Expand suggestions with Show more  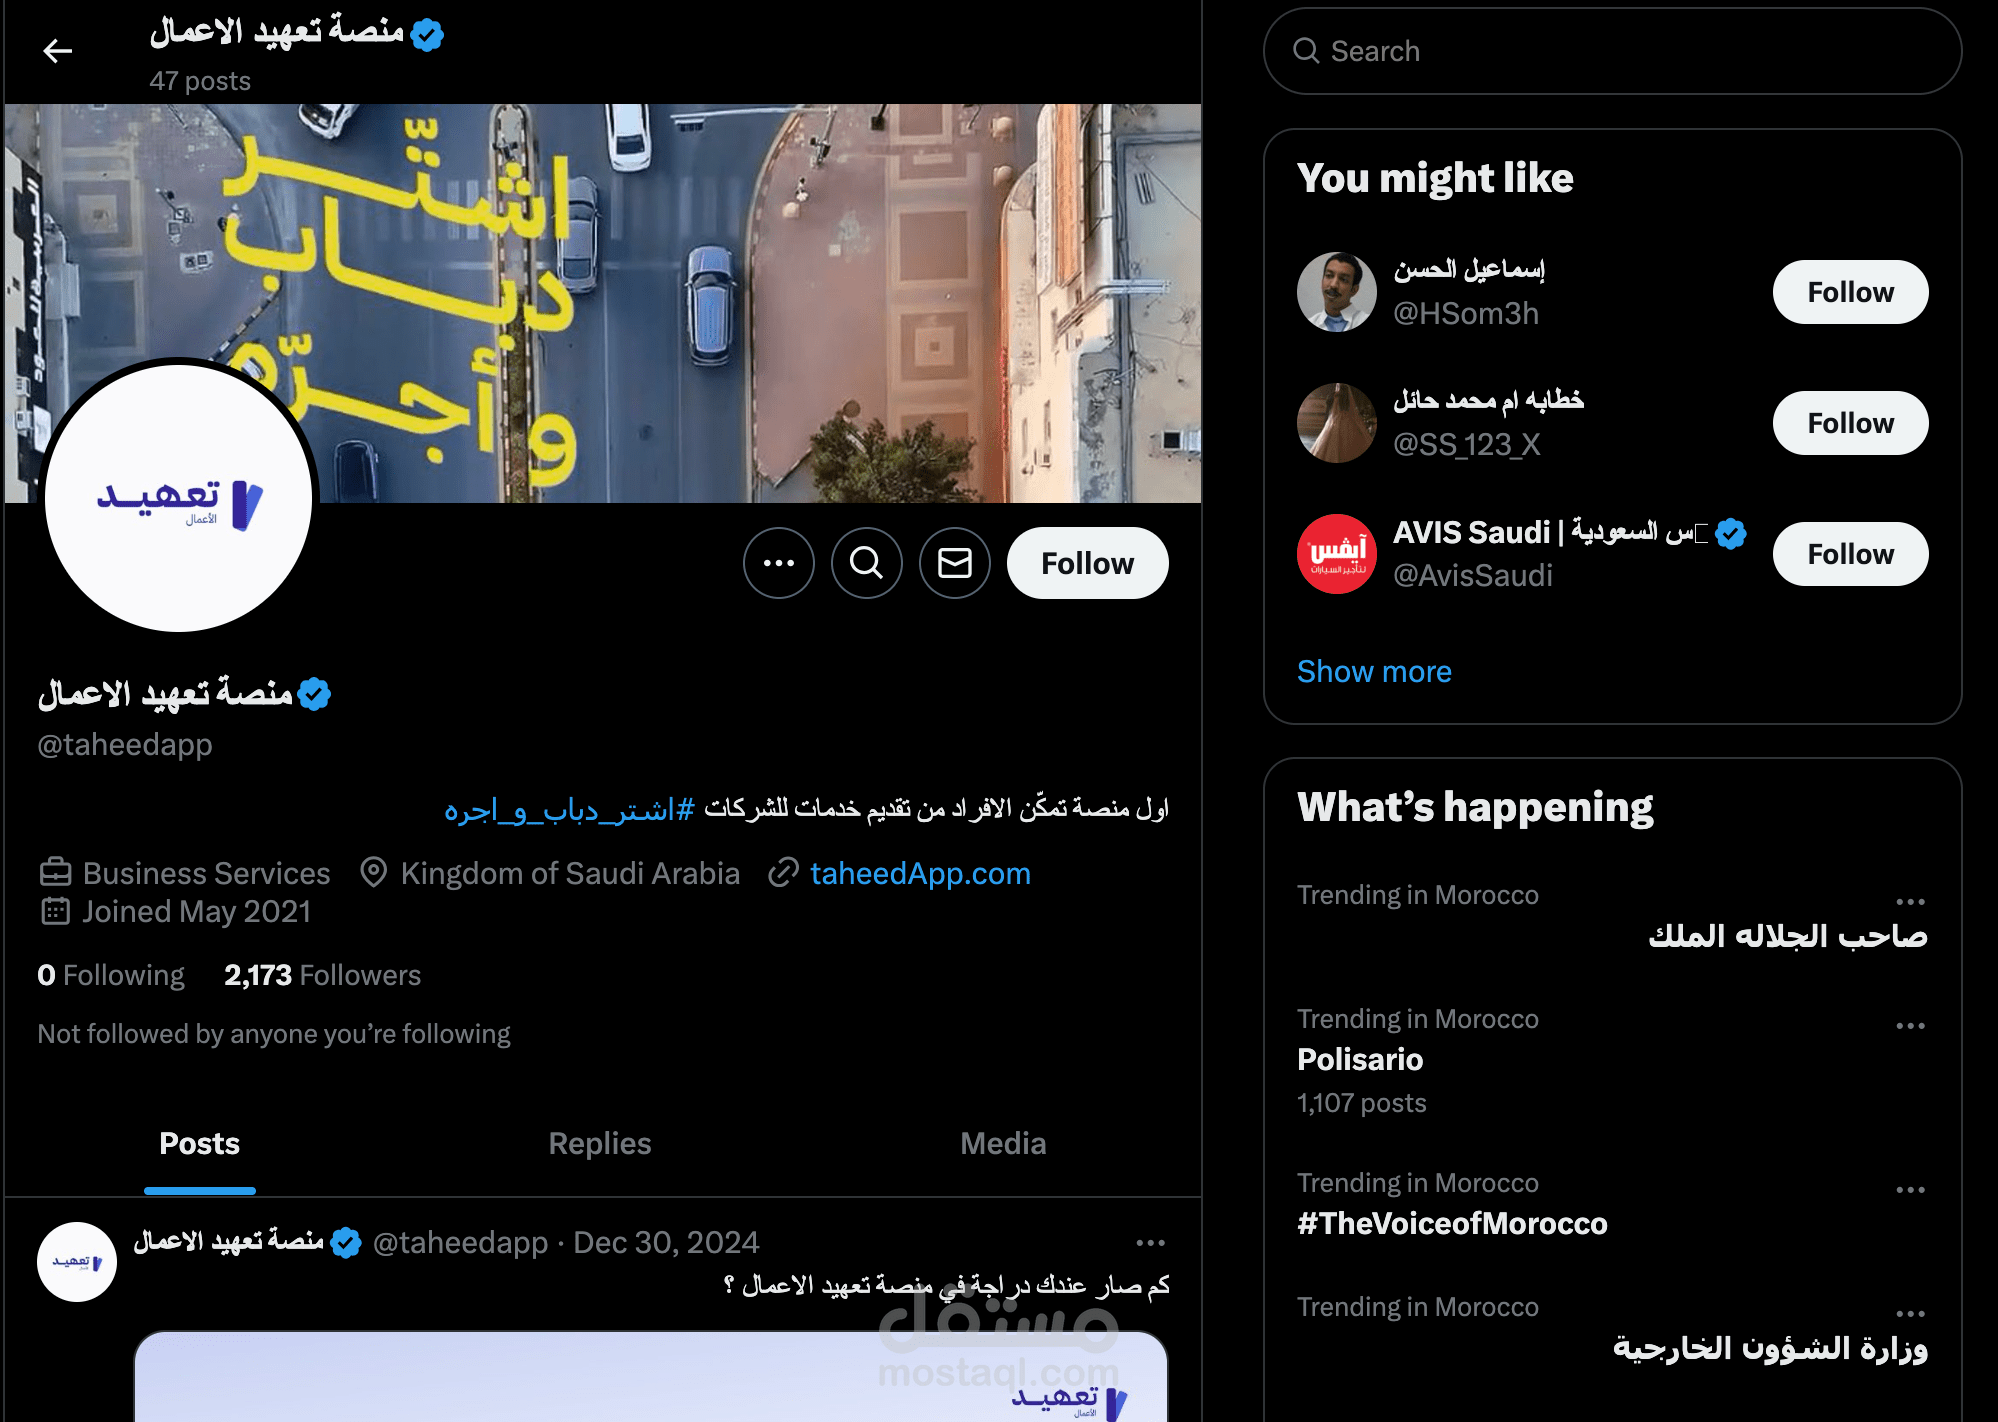(1374, 671)
